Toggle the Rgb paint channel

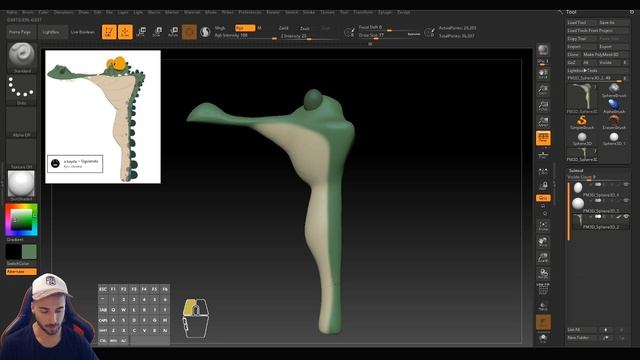[245, 28]
